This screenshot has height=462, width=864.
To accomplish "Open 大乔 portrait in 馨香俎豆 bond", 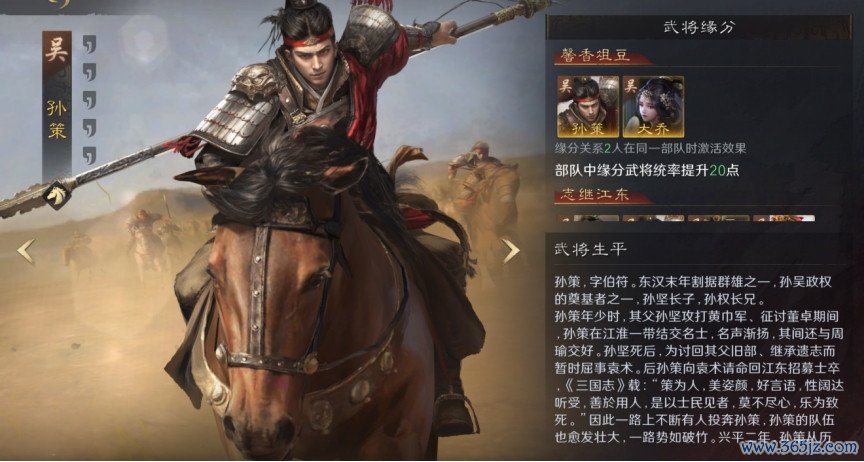I will click(653, 107).
